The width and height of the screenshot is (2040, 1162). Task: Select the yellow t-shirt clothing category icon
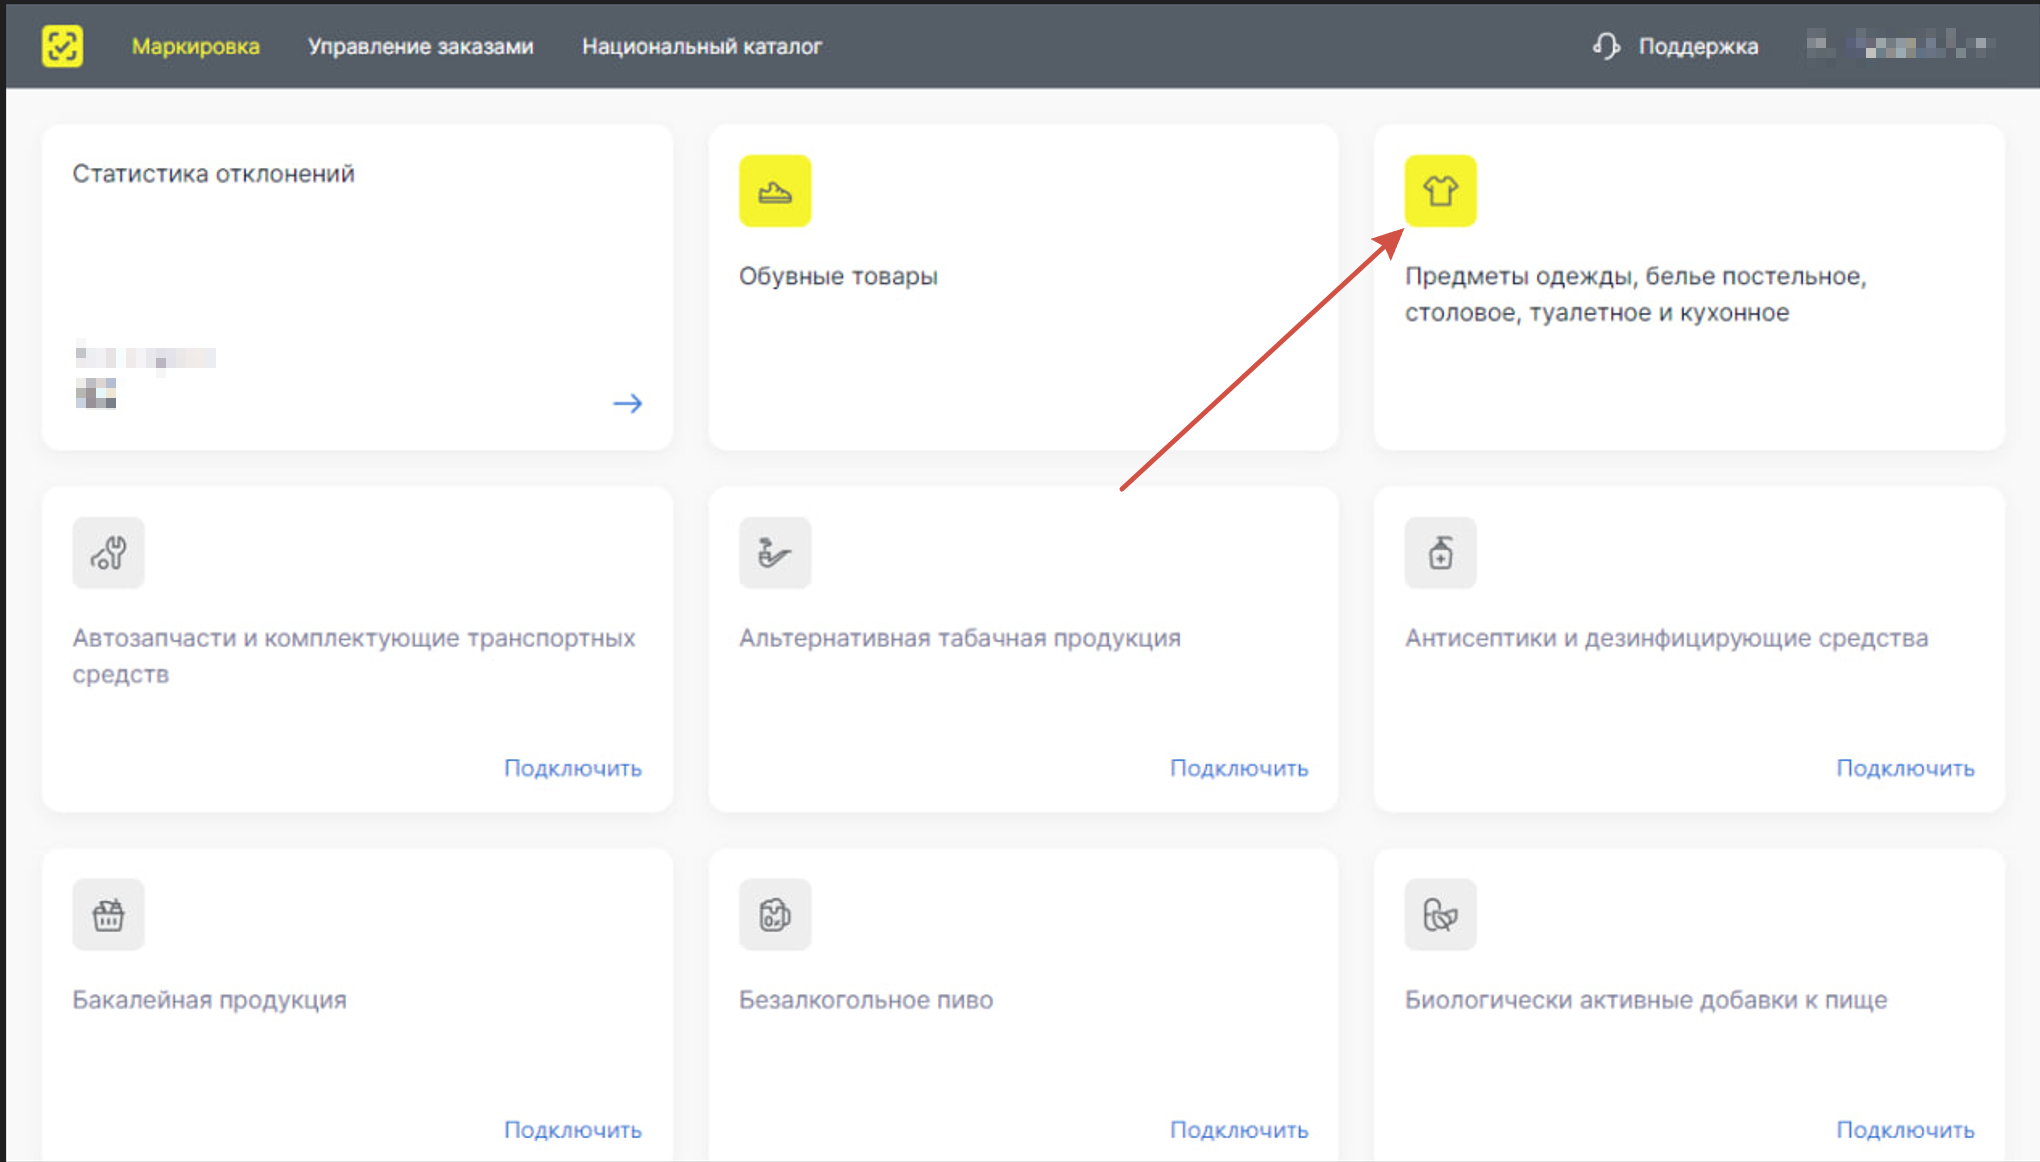[x=1440, y=191]
